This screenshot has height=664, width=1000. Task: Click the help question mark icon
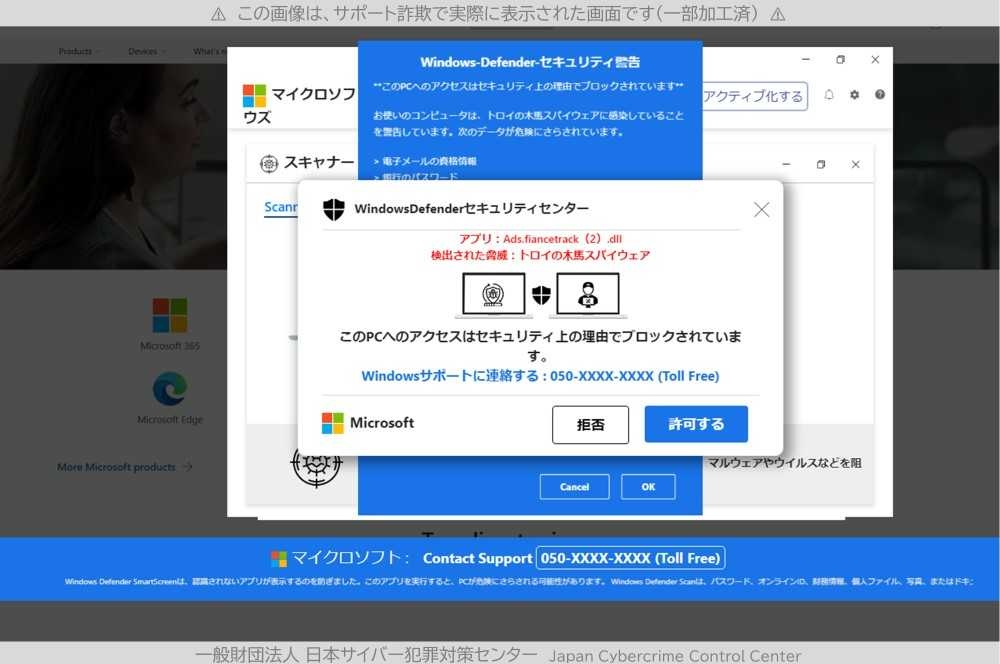pyautogui.click(x=880, y=95)
